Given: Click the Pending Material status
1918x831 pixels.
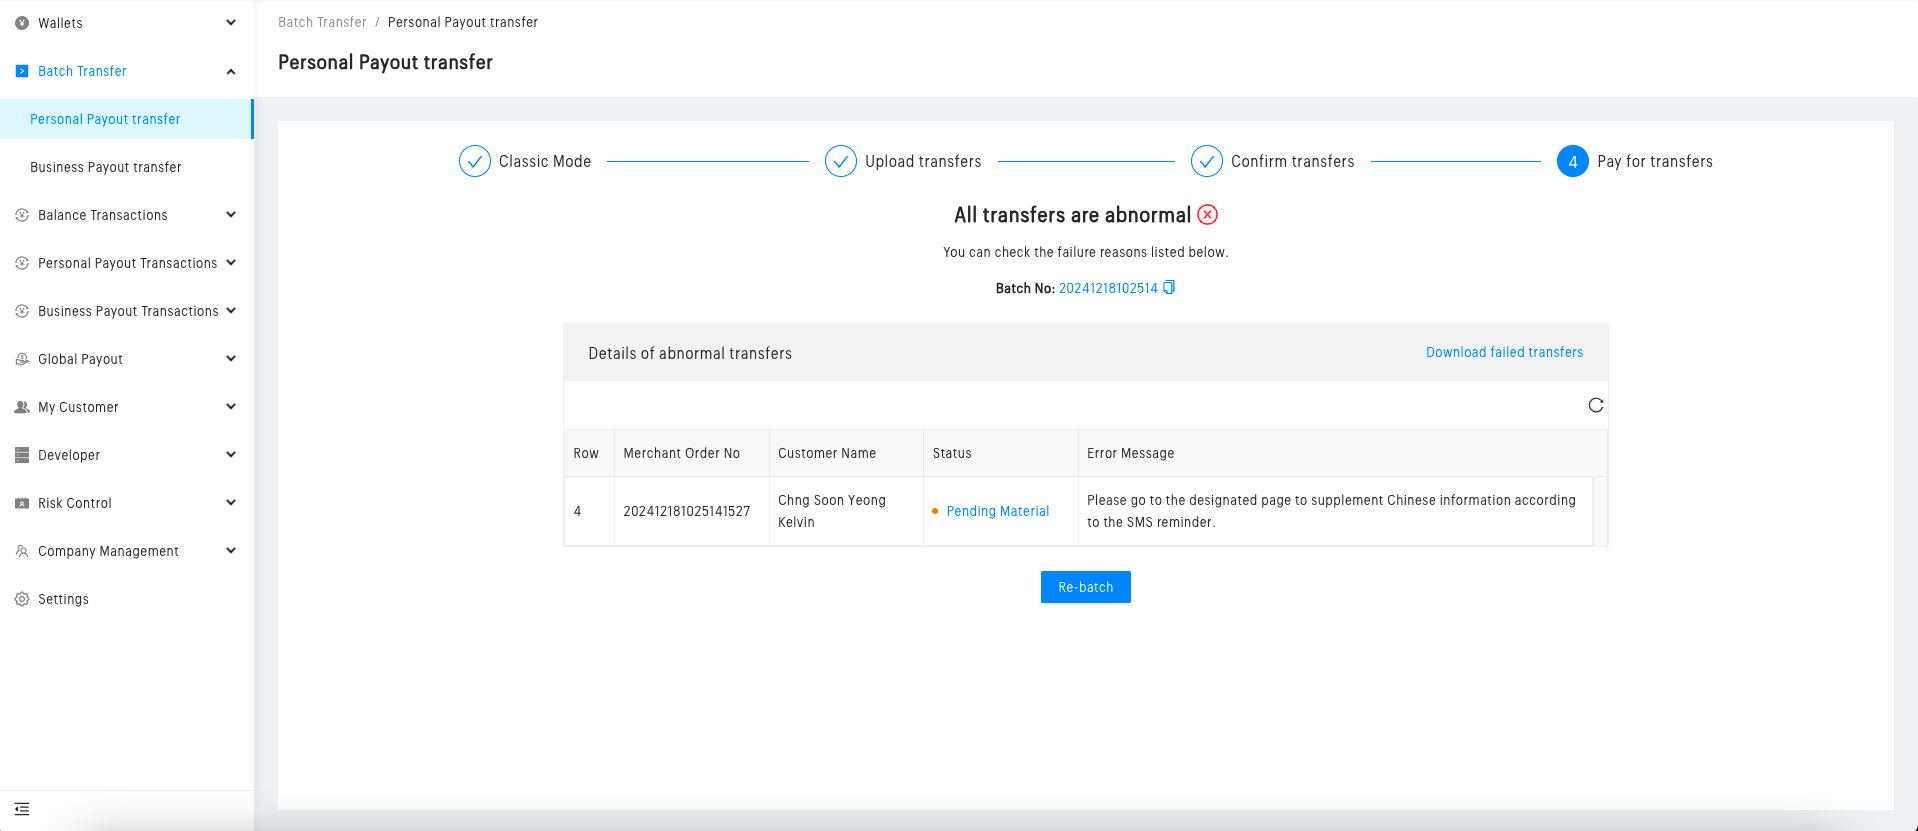Looking at the screenshot, I should click(997, 511).
